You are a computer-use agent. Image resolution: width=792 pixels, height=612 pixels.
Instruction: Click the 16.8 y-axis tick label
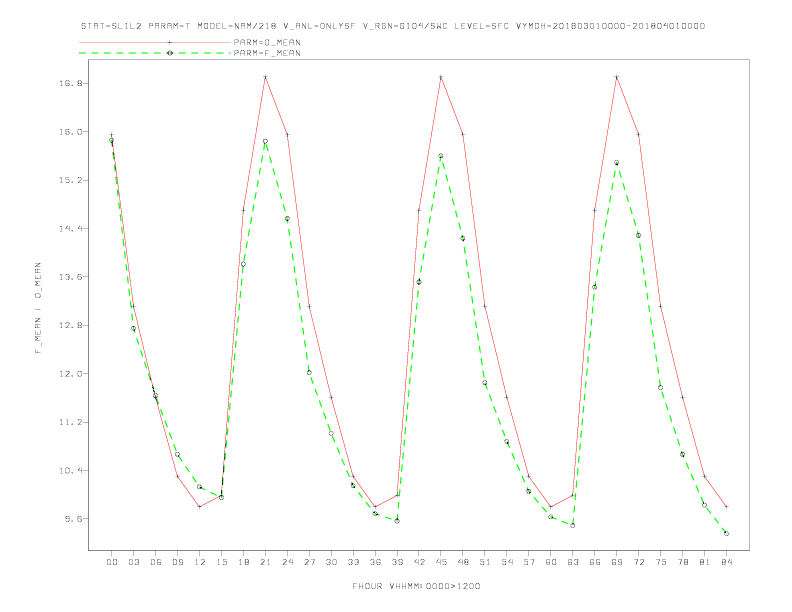click(70, 83)
